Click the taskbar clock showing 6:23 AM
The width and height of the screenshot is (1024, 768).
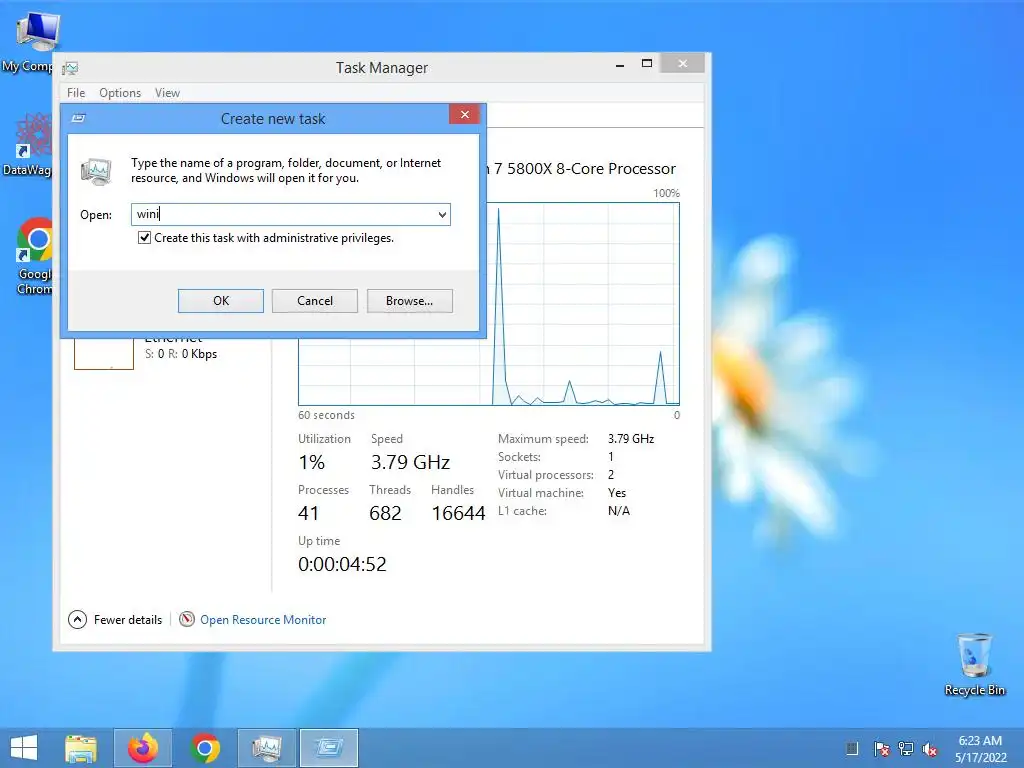[980, 749]
